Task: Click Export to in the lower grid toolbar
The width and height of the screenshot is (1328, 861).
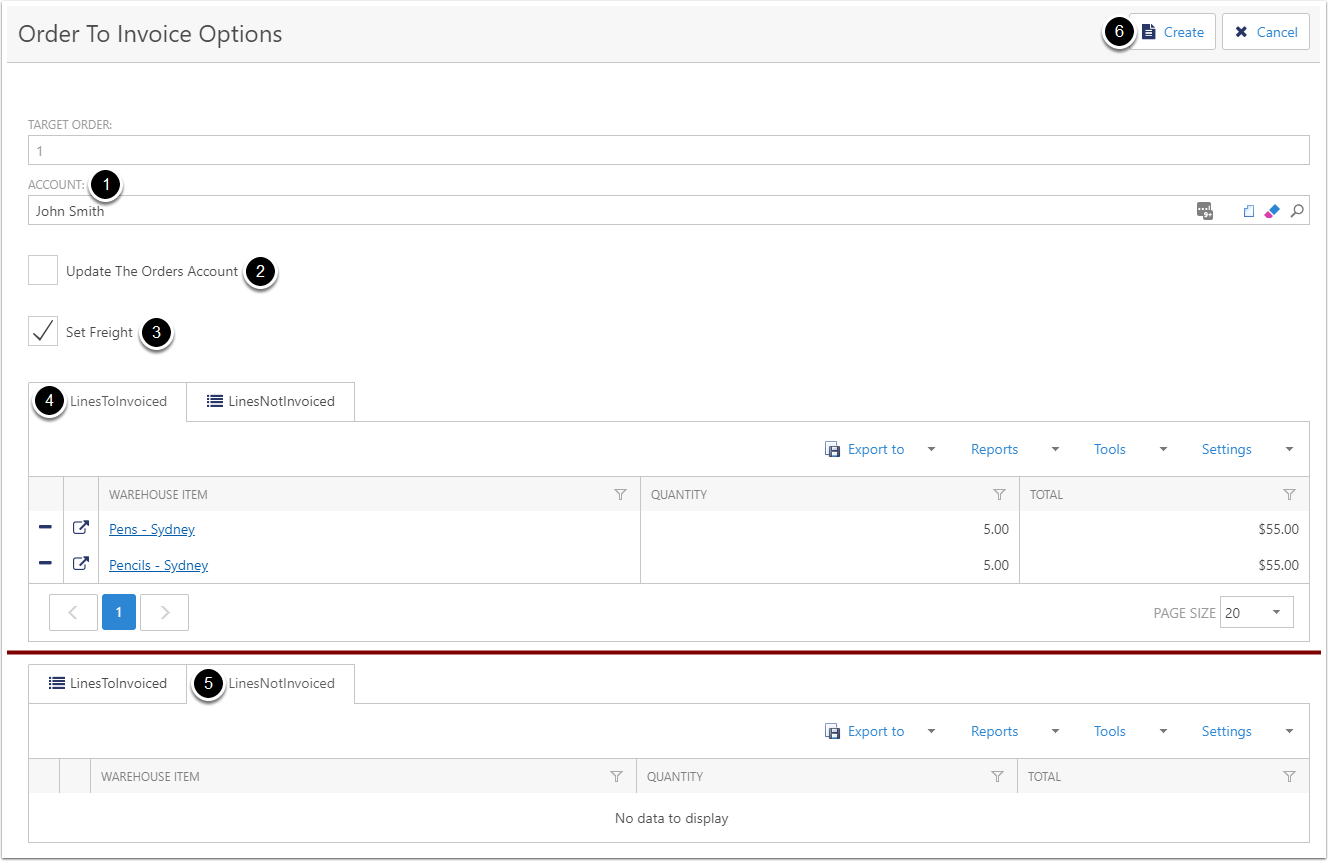Action: tap(865, 731)
